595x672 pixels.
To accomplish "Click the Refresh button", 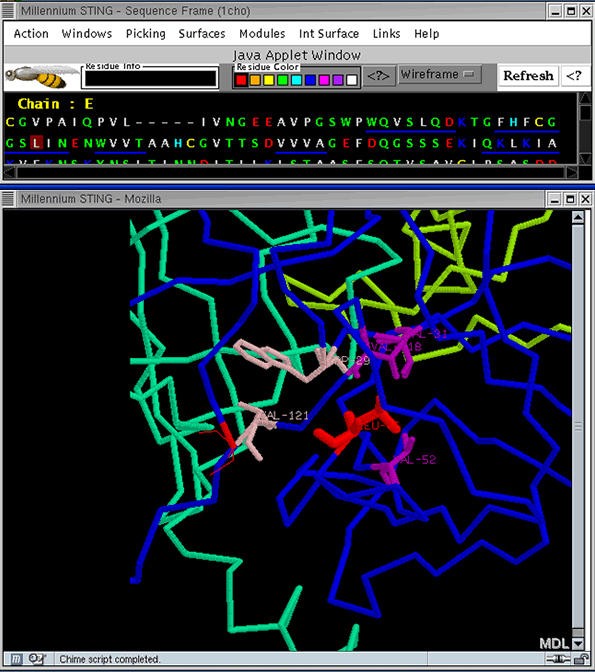I will pos(528,76).
